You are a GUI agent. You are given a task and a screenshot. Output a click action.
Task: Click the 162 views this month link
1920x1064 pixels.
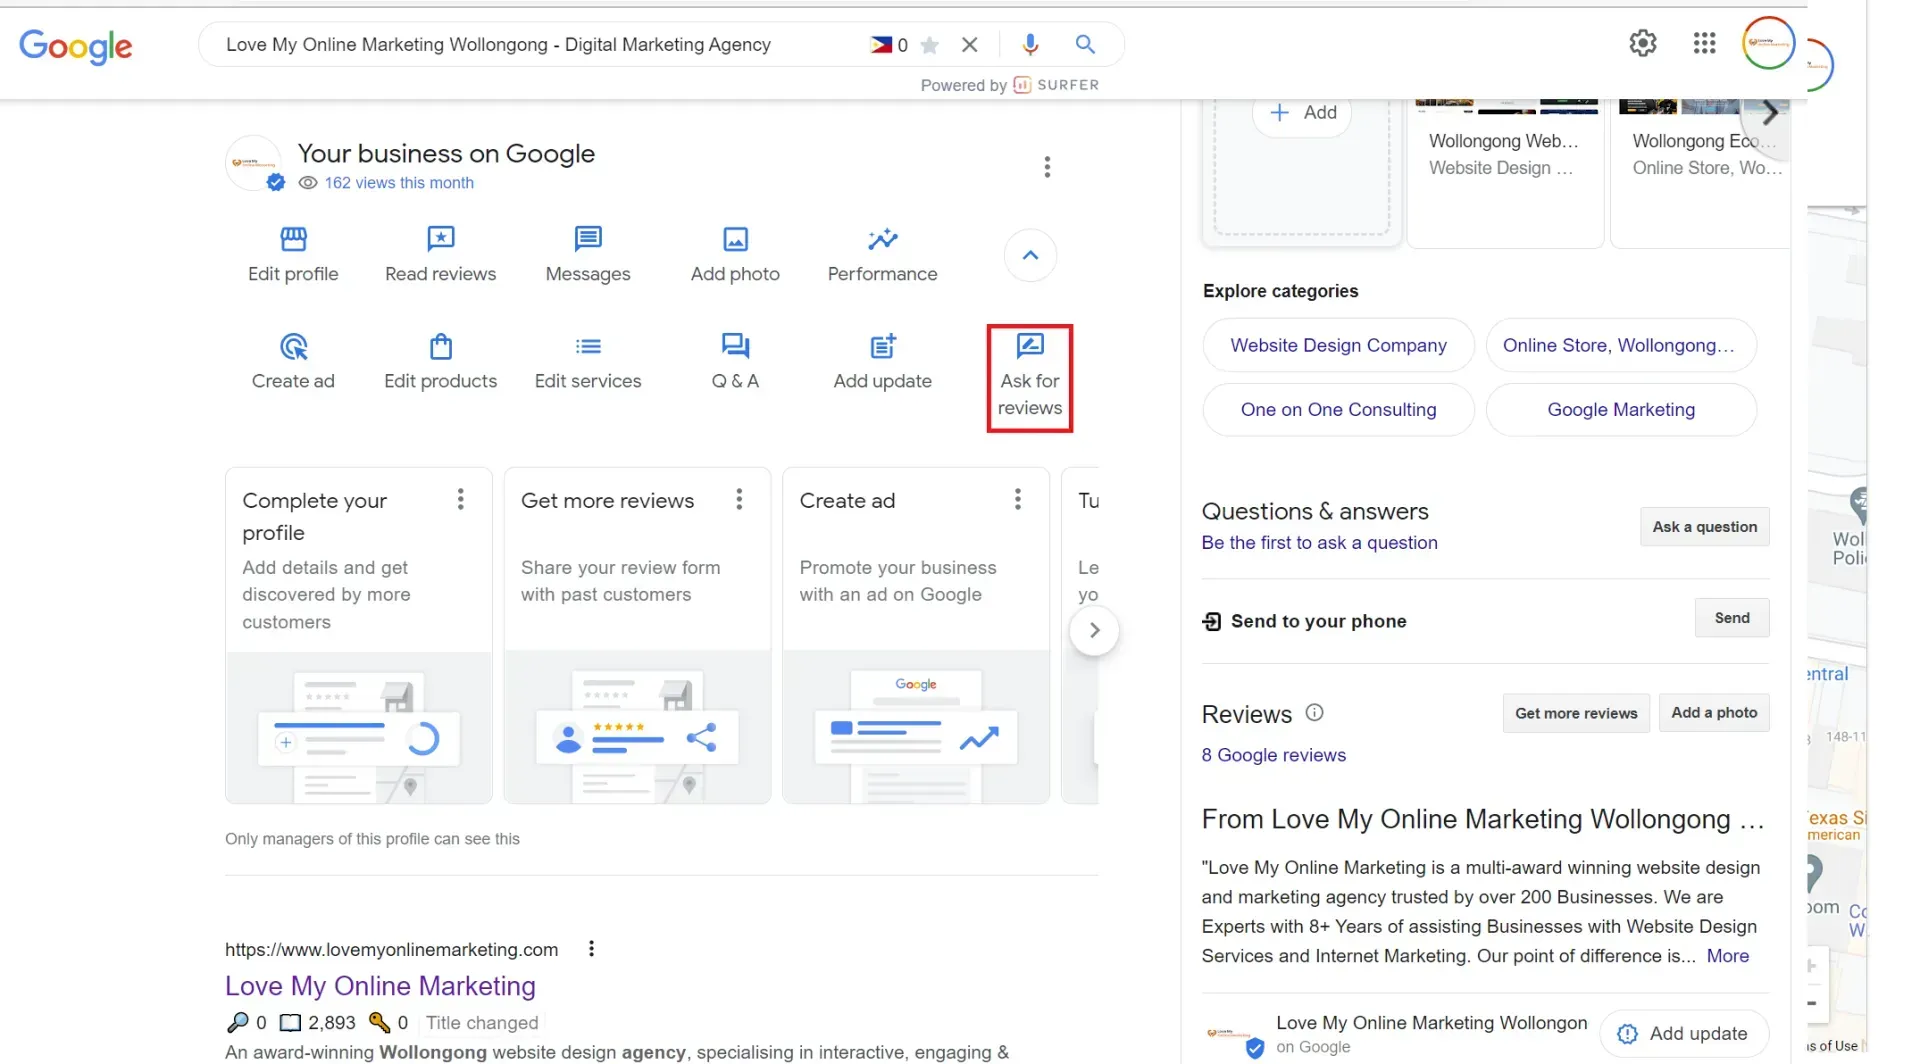399,183
